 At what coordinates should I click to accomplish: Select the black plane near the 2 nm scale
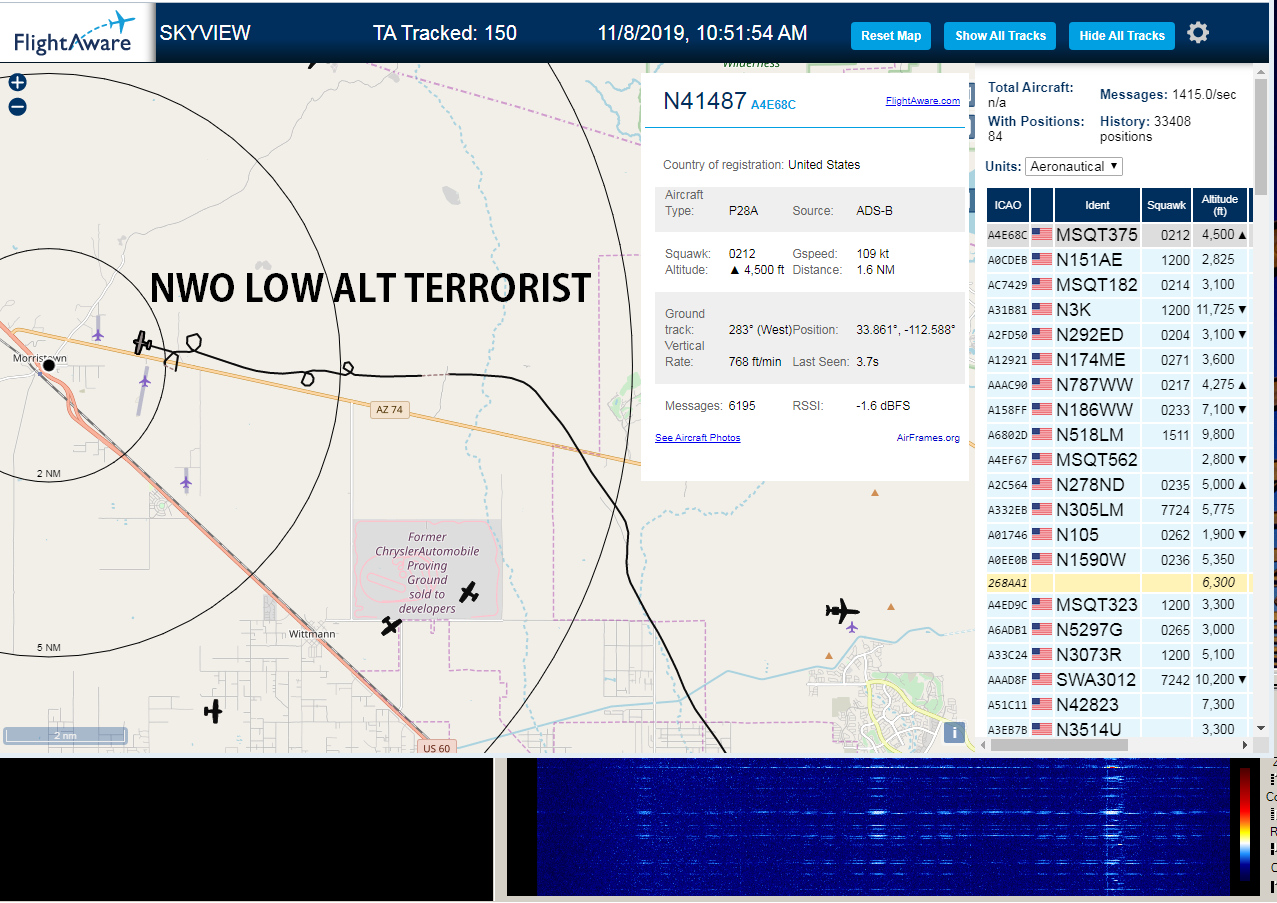pyautogui.click(x=213, y=711)
